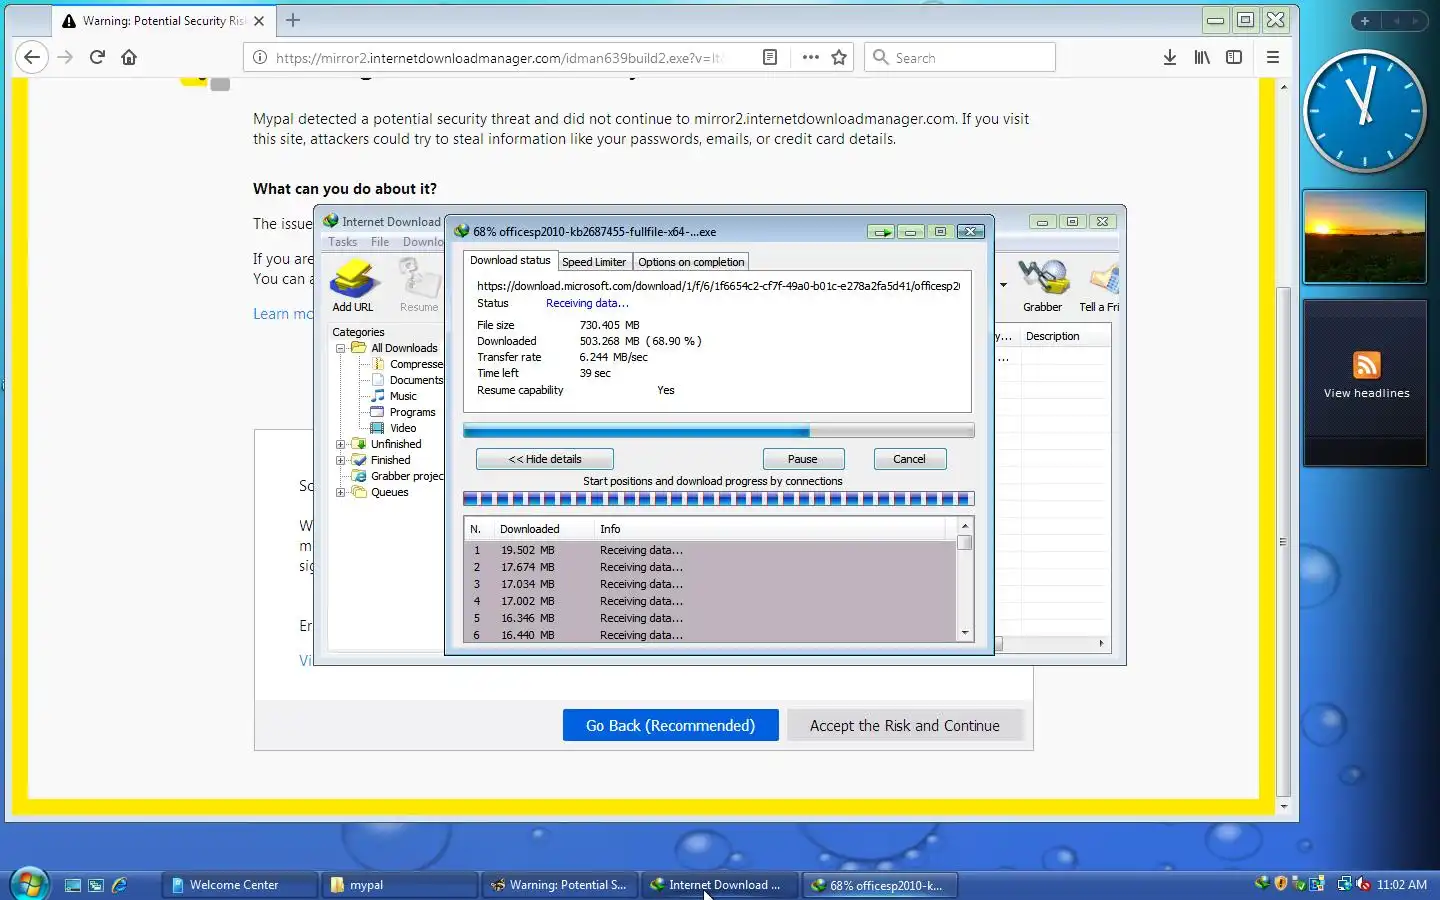The width and height of the screenshot is (1440, 900).
Task: Open browser hamburger menu
Action: pyautogui.click(x=1273, y=57)
